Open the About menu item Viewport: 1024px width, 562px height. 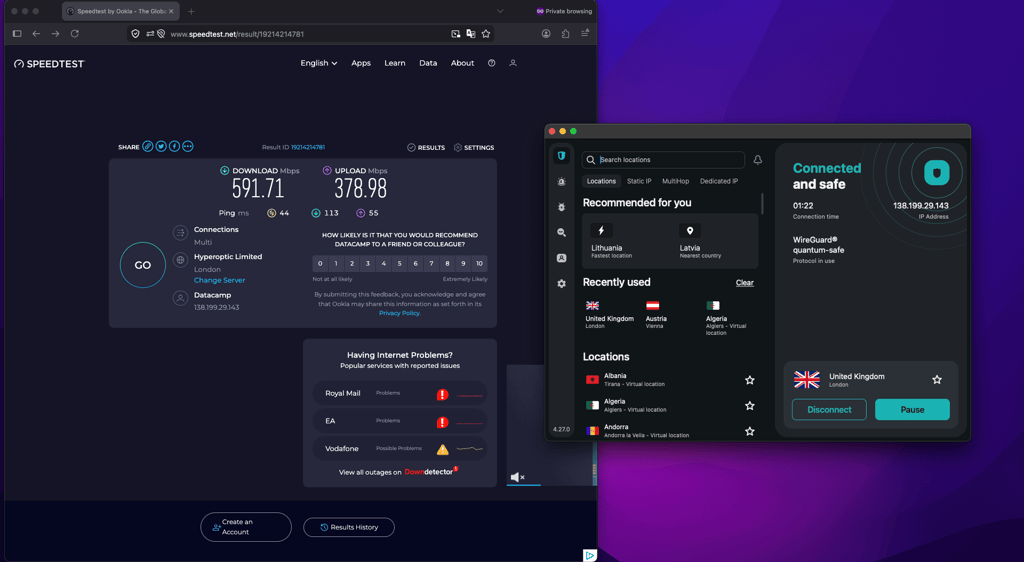pos(462,63)
